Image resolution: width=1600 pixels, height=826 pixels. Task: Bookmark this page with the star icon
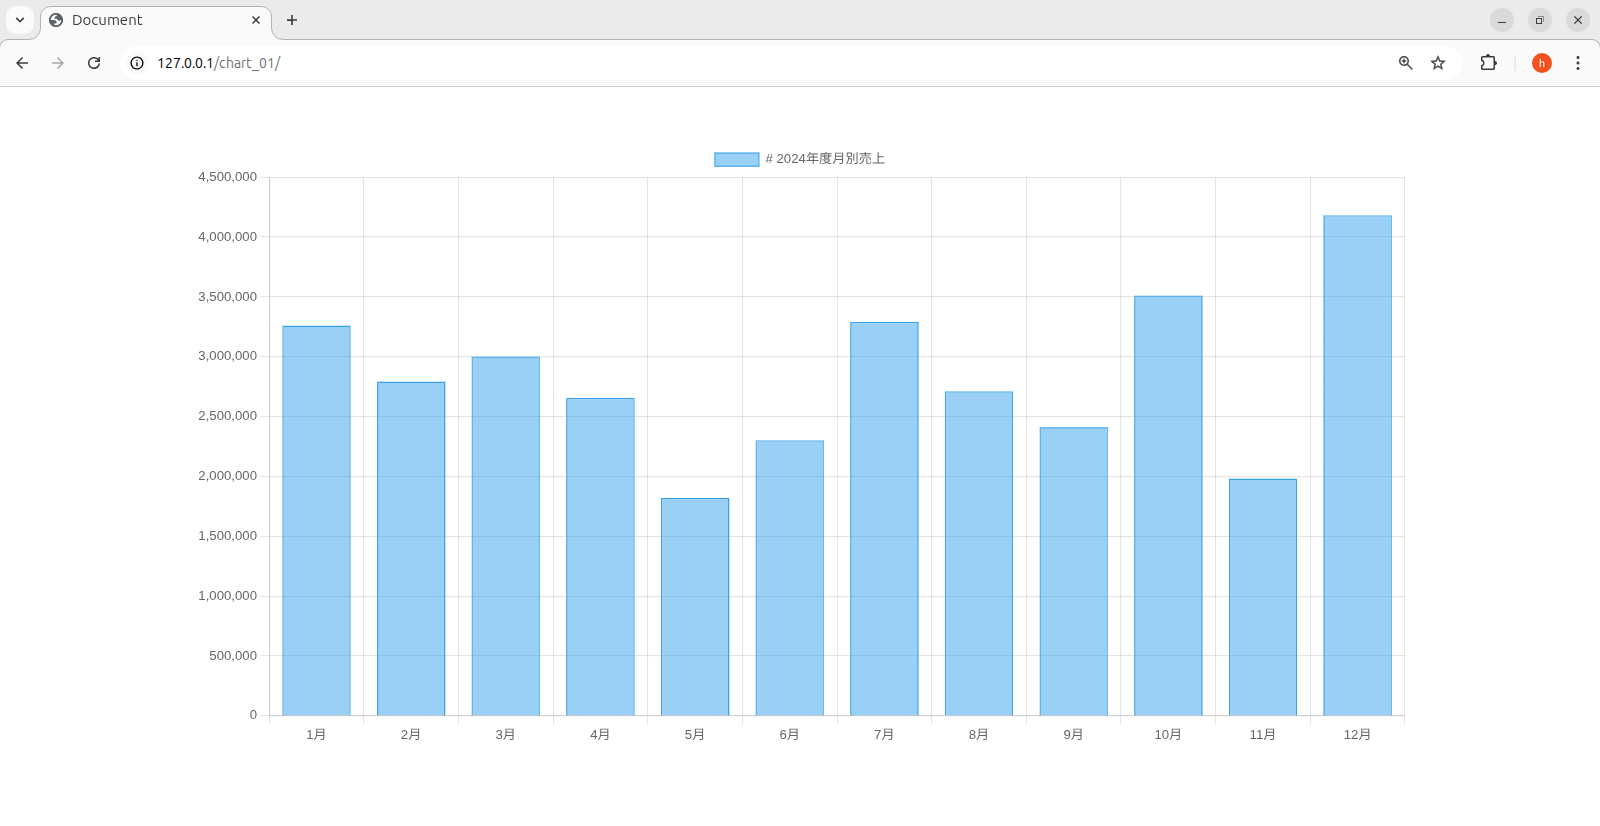[x=1438, y=63]
